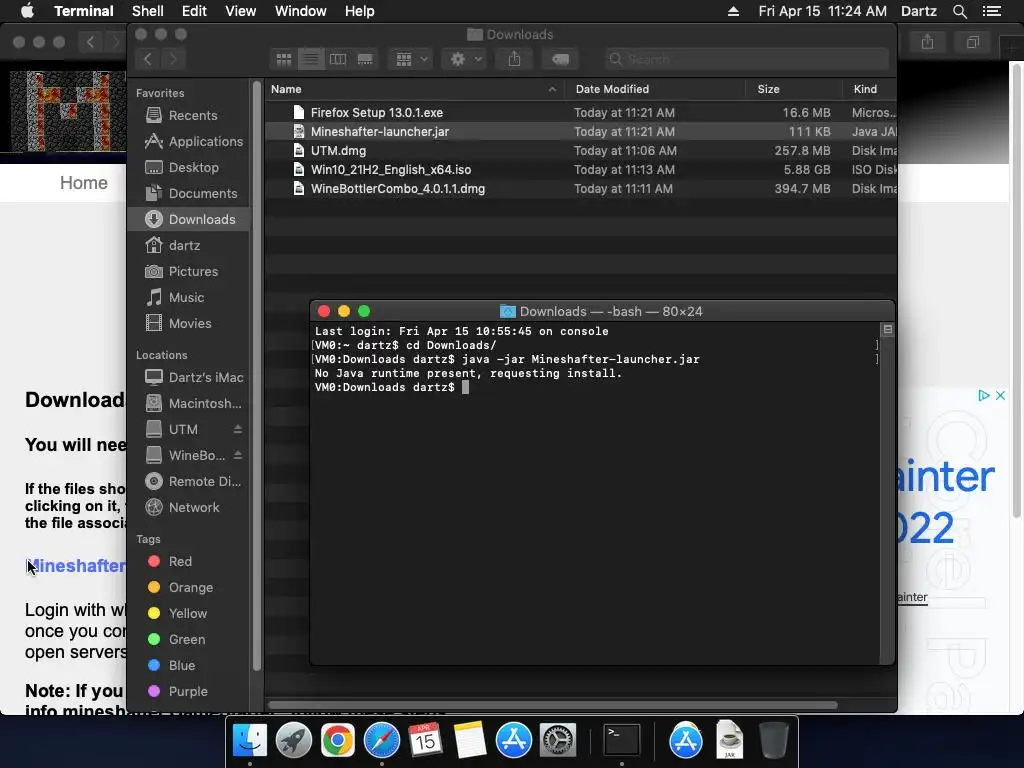Screen dimensions: 1024x768
Task: Open the dartz home folder in sidebar
Action: point(188,246)
